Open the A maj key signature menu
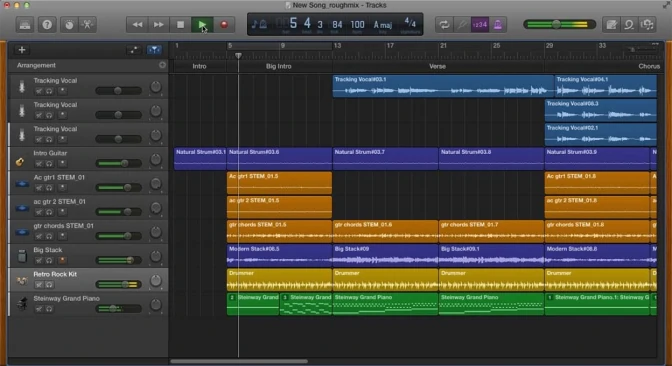Screen dimensions: 672x366 point(383,25)
